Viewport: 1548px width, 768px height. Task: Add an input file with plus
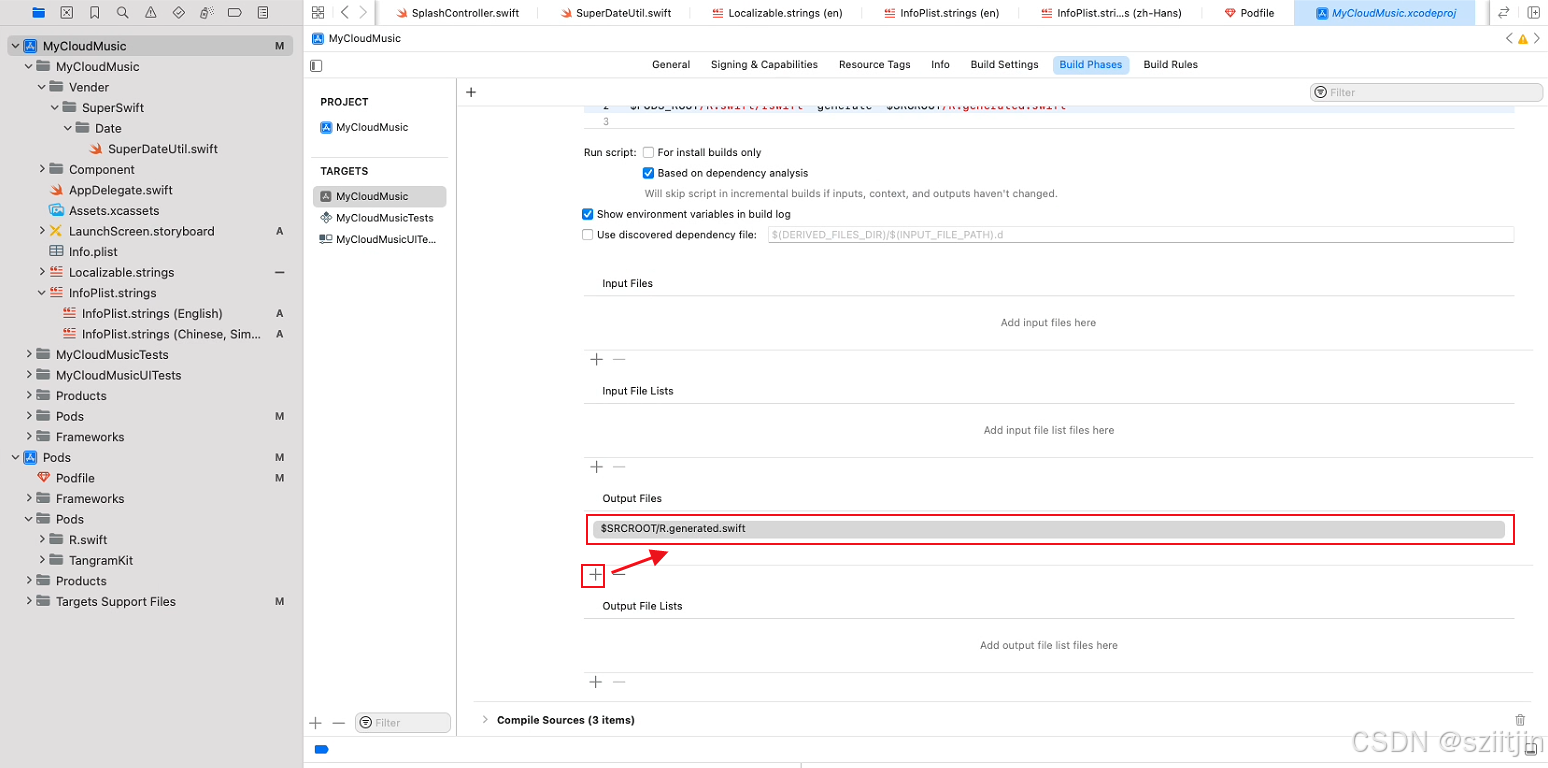(596, 359)
